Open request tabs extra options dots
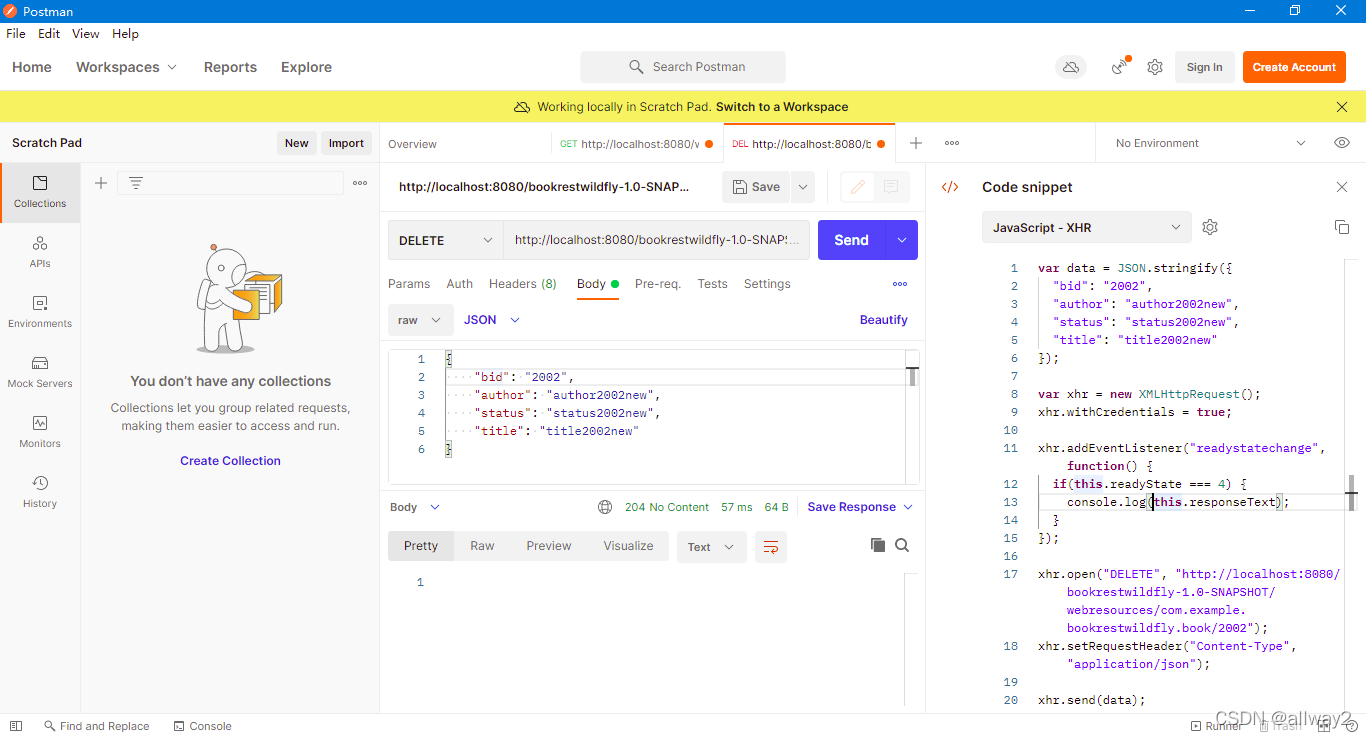The height and width of the screenshot is (738, 1366). coord(900,284)
